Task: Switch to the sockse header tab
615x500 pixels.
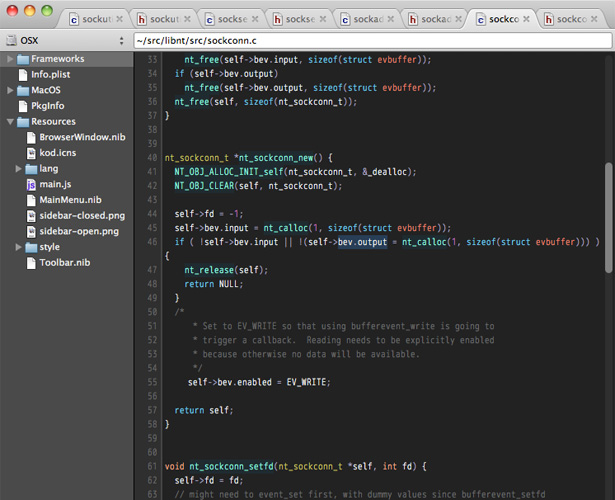Action: point(300,19)
